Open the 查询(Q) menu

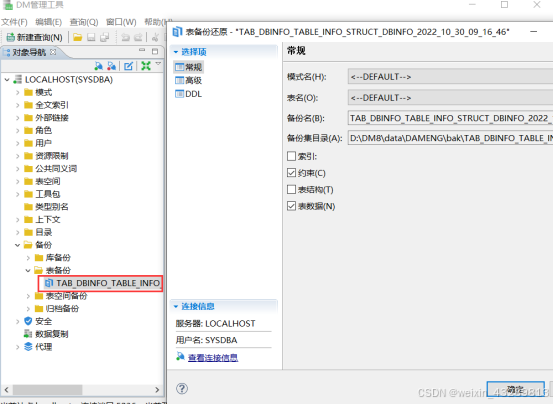tap(84, 22)
